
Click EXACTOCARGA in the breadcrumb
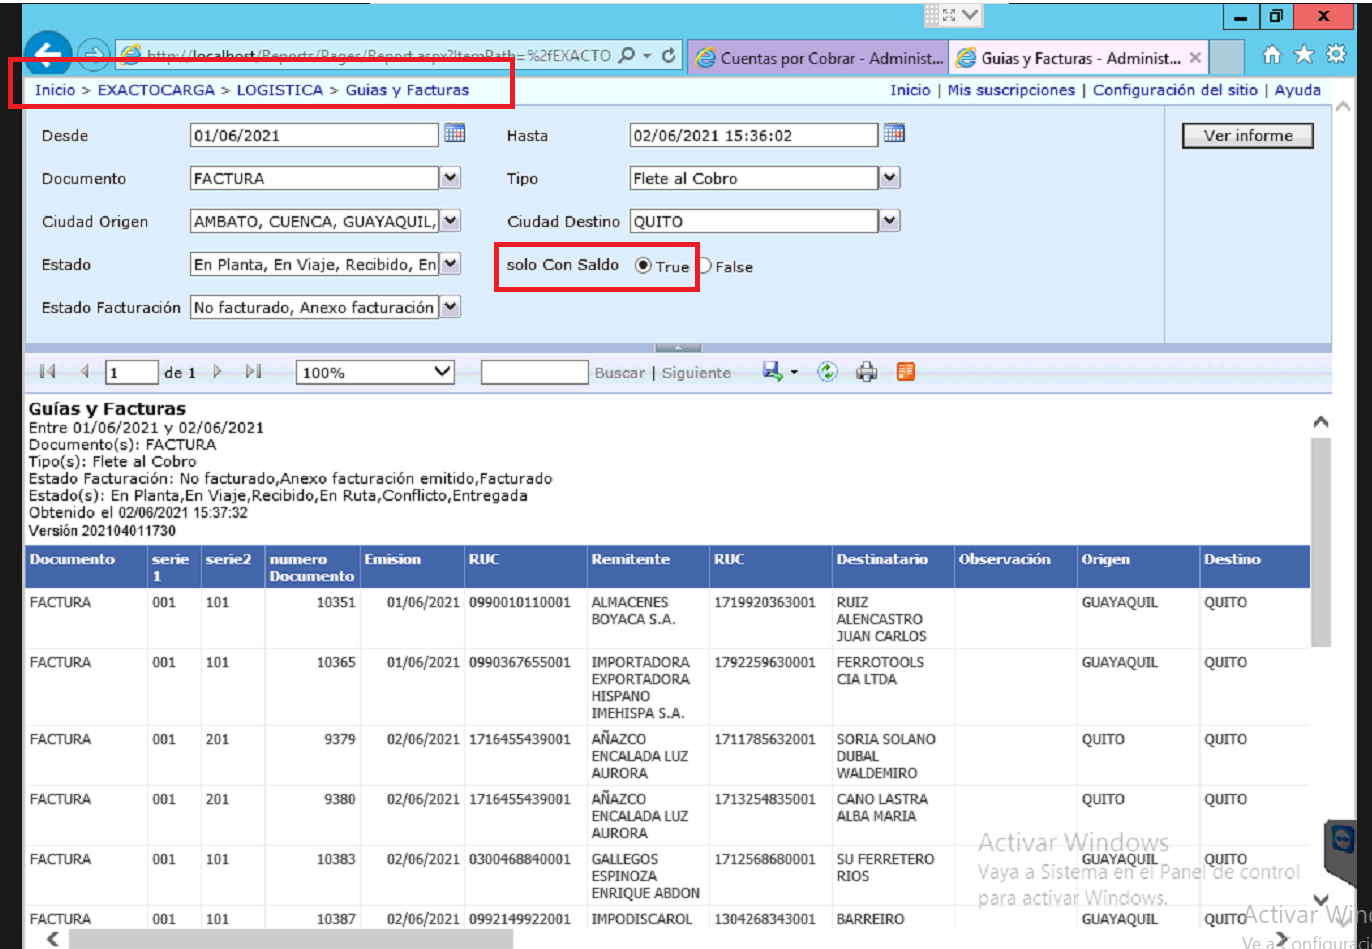tap(156, 90)
